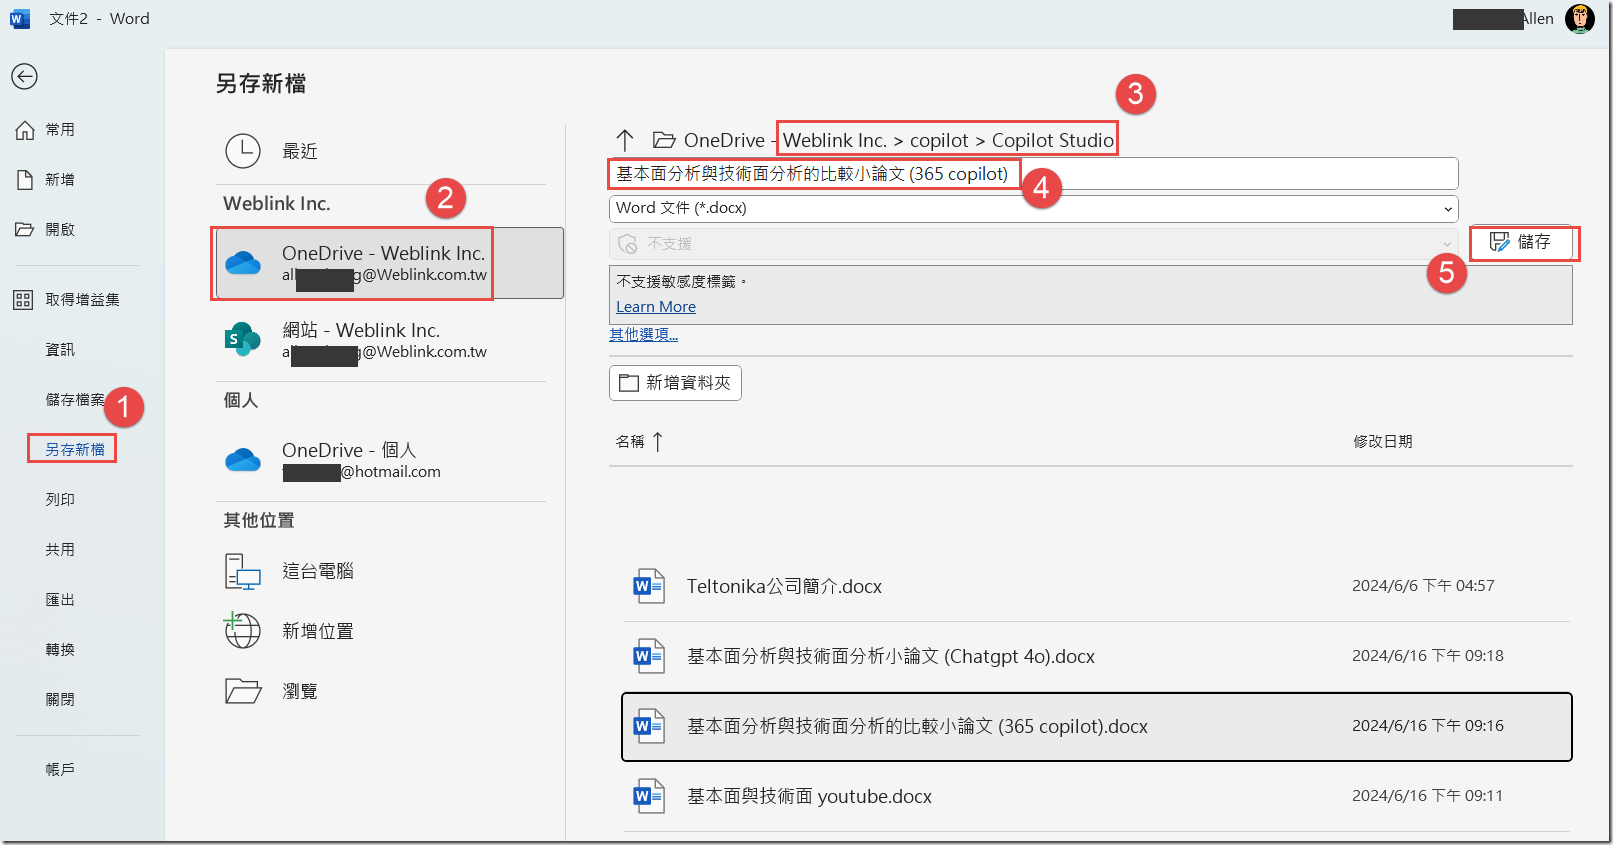
Task: Select Teltonika公司簡介.docx file
Action: [1097, 587]
